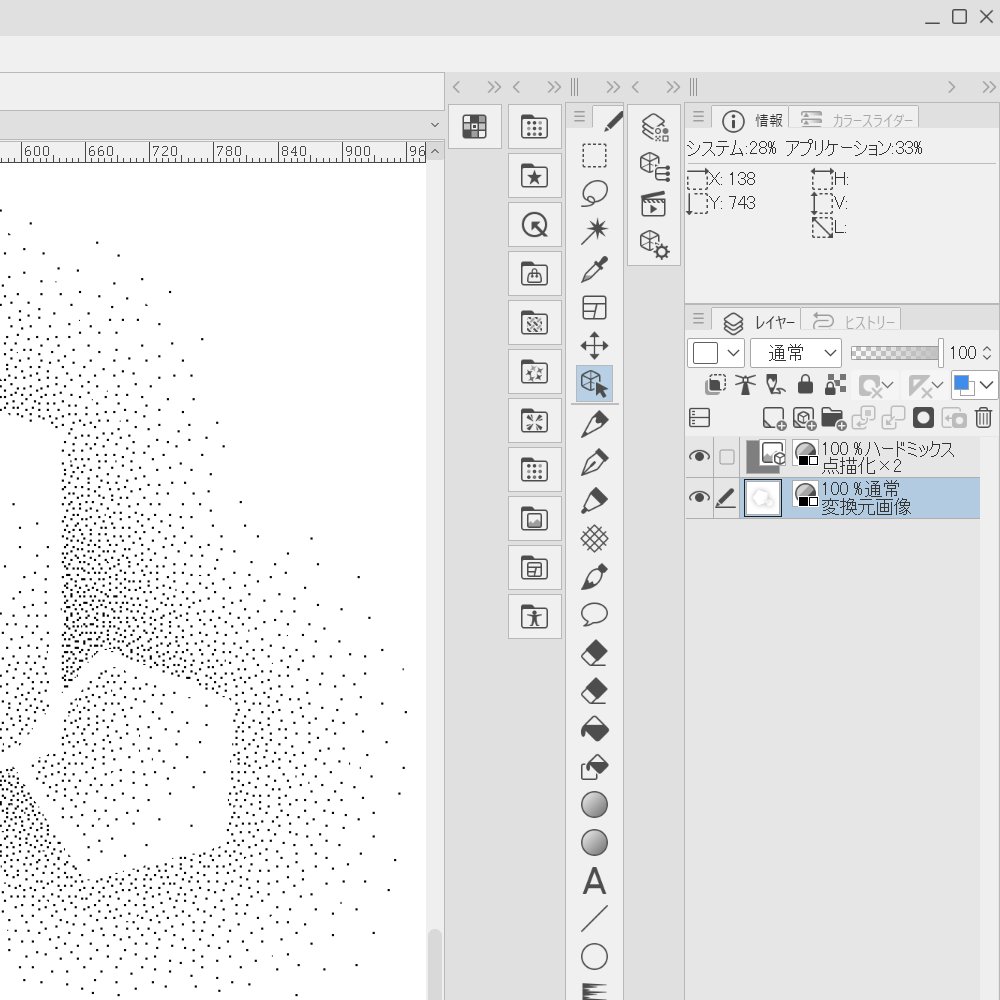Click the vertical canvas scrollbar up arrow
The width and height of the screenshot is (1000, 1000).
[x=435, y=151]
